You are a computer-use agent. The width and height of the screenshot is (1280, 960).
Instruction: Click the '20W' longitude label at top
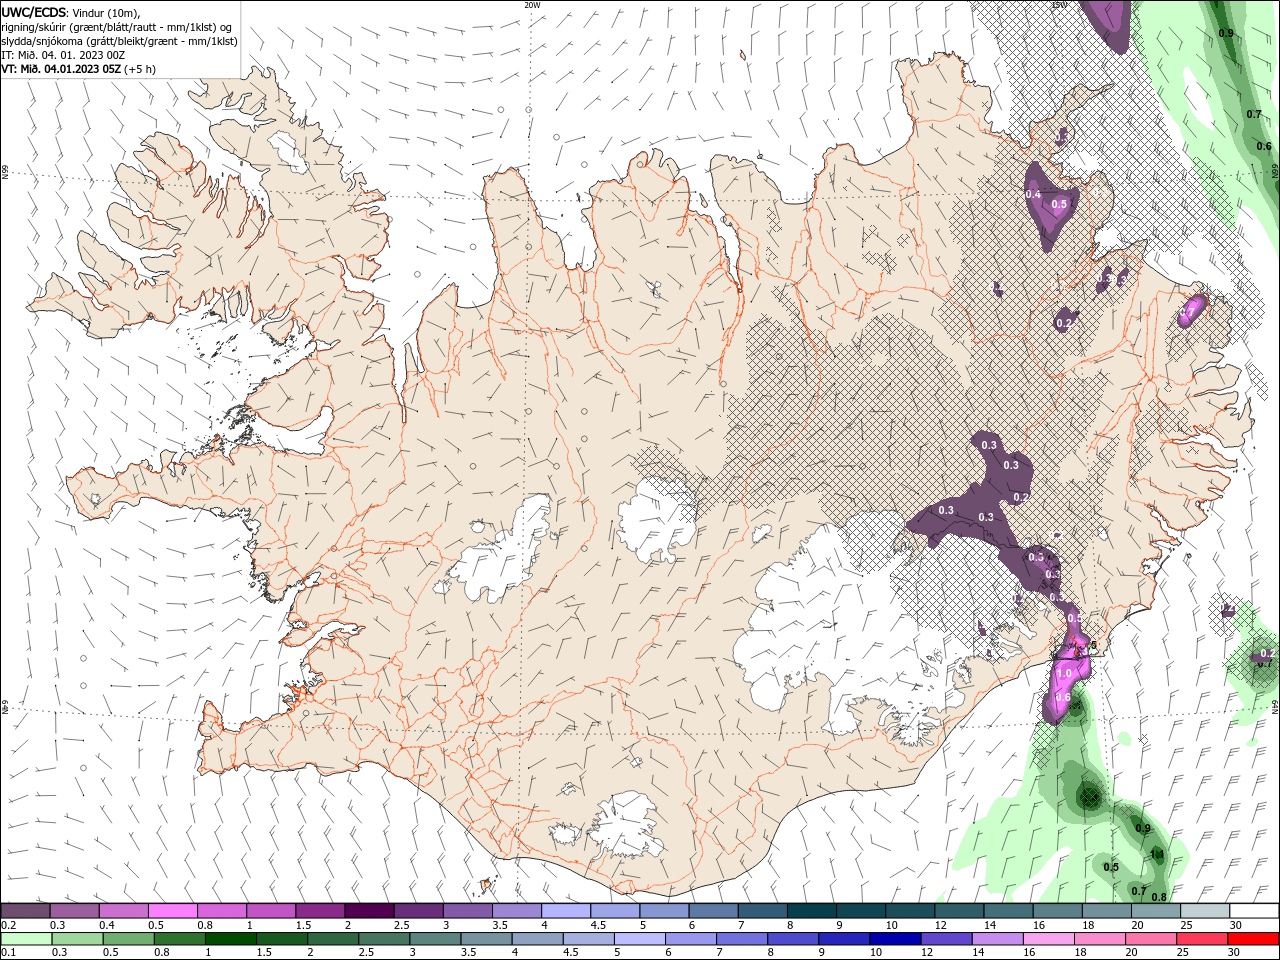[532, 5]
